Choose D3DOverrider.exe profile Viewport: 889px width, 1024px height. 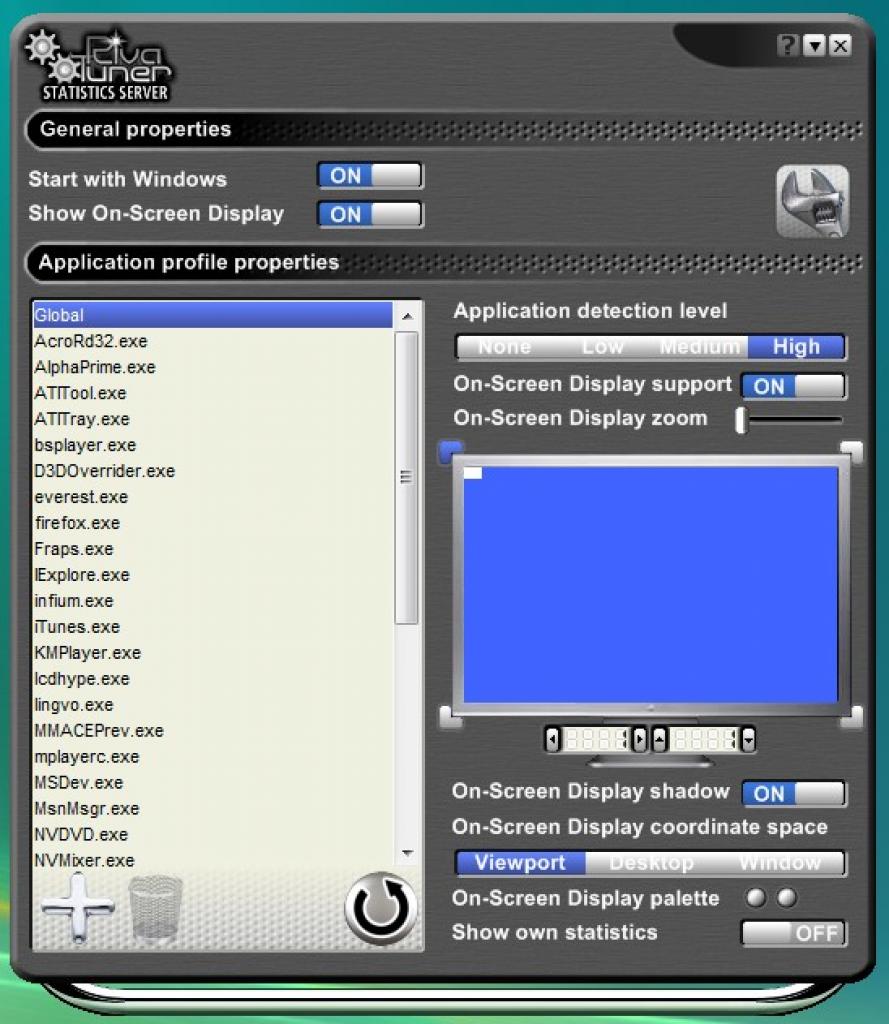(213, 471)
